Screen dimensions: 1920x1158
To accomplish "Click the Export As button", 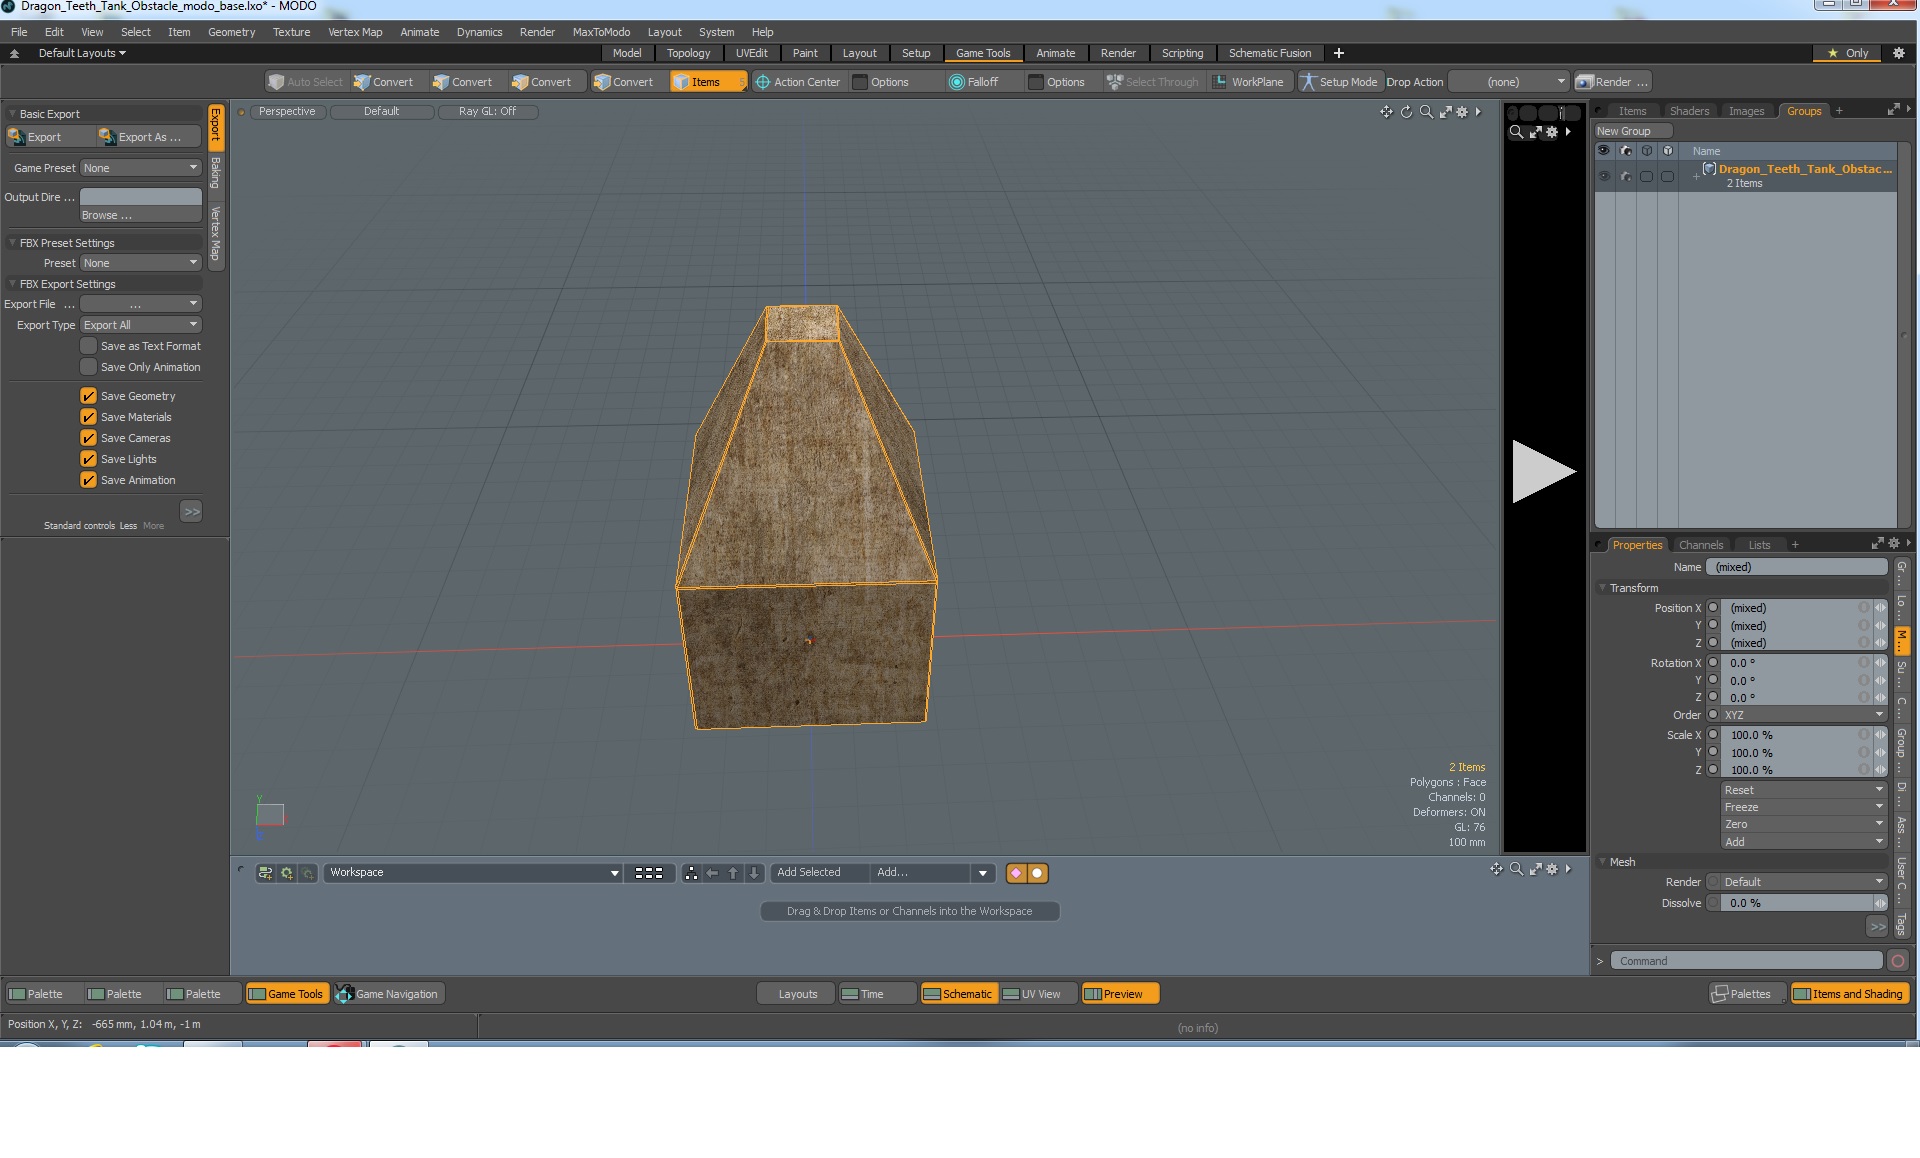I will click(148, 137).
